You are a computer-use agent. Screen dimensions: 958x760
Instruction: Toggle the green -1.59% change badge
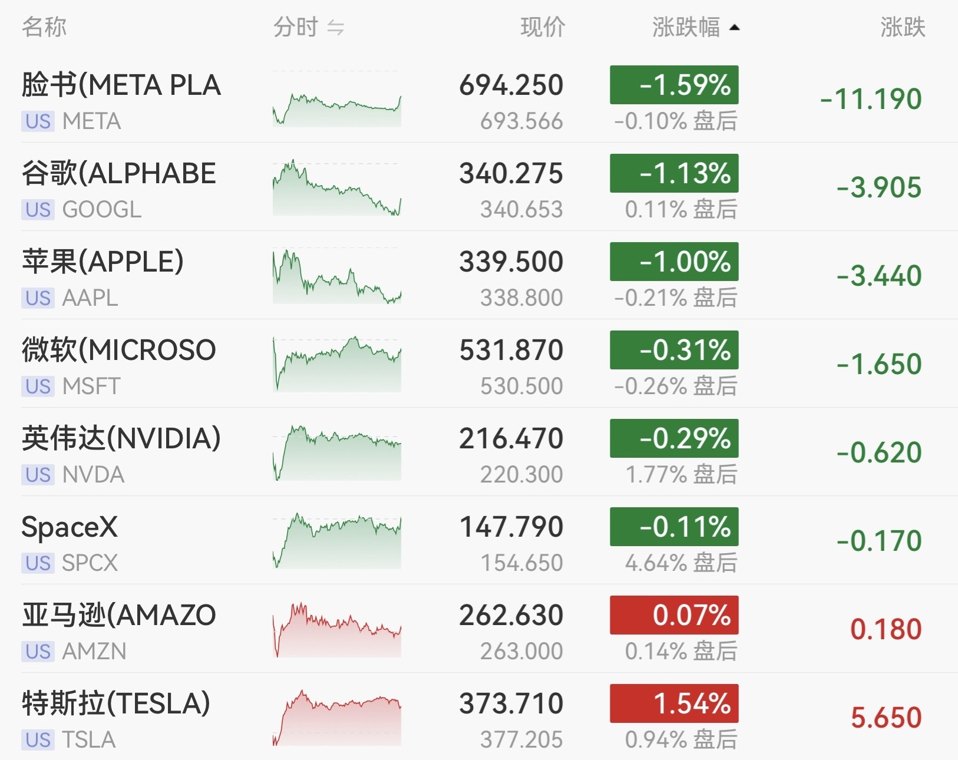pyautogui.click(x=674, y=85)
